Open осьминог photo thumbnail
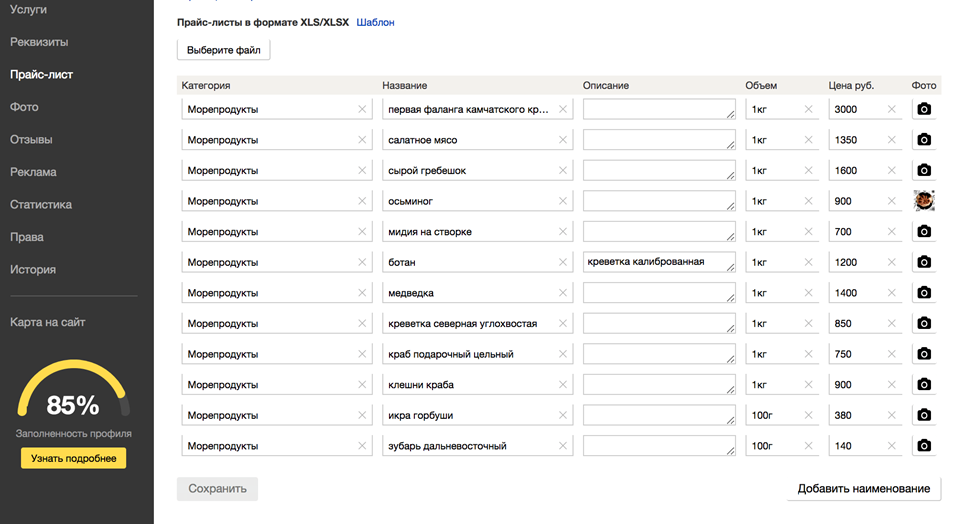The width and height of the screenshot is (974, 524). coord(924,201)
